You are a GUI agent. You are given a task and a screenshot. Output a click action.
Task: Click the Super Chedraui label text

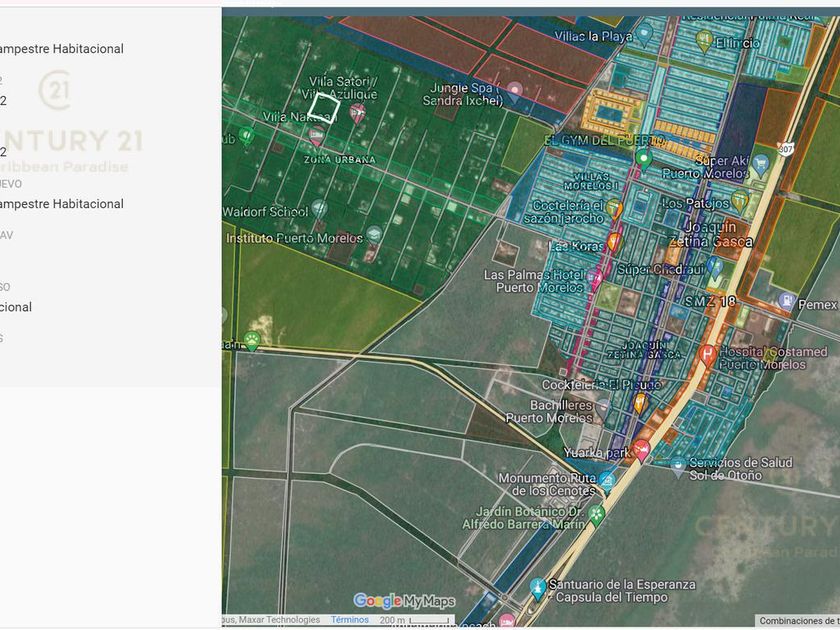pyautogui.click(x=660, y=269)
